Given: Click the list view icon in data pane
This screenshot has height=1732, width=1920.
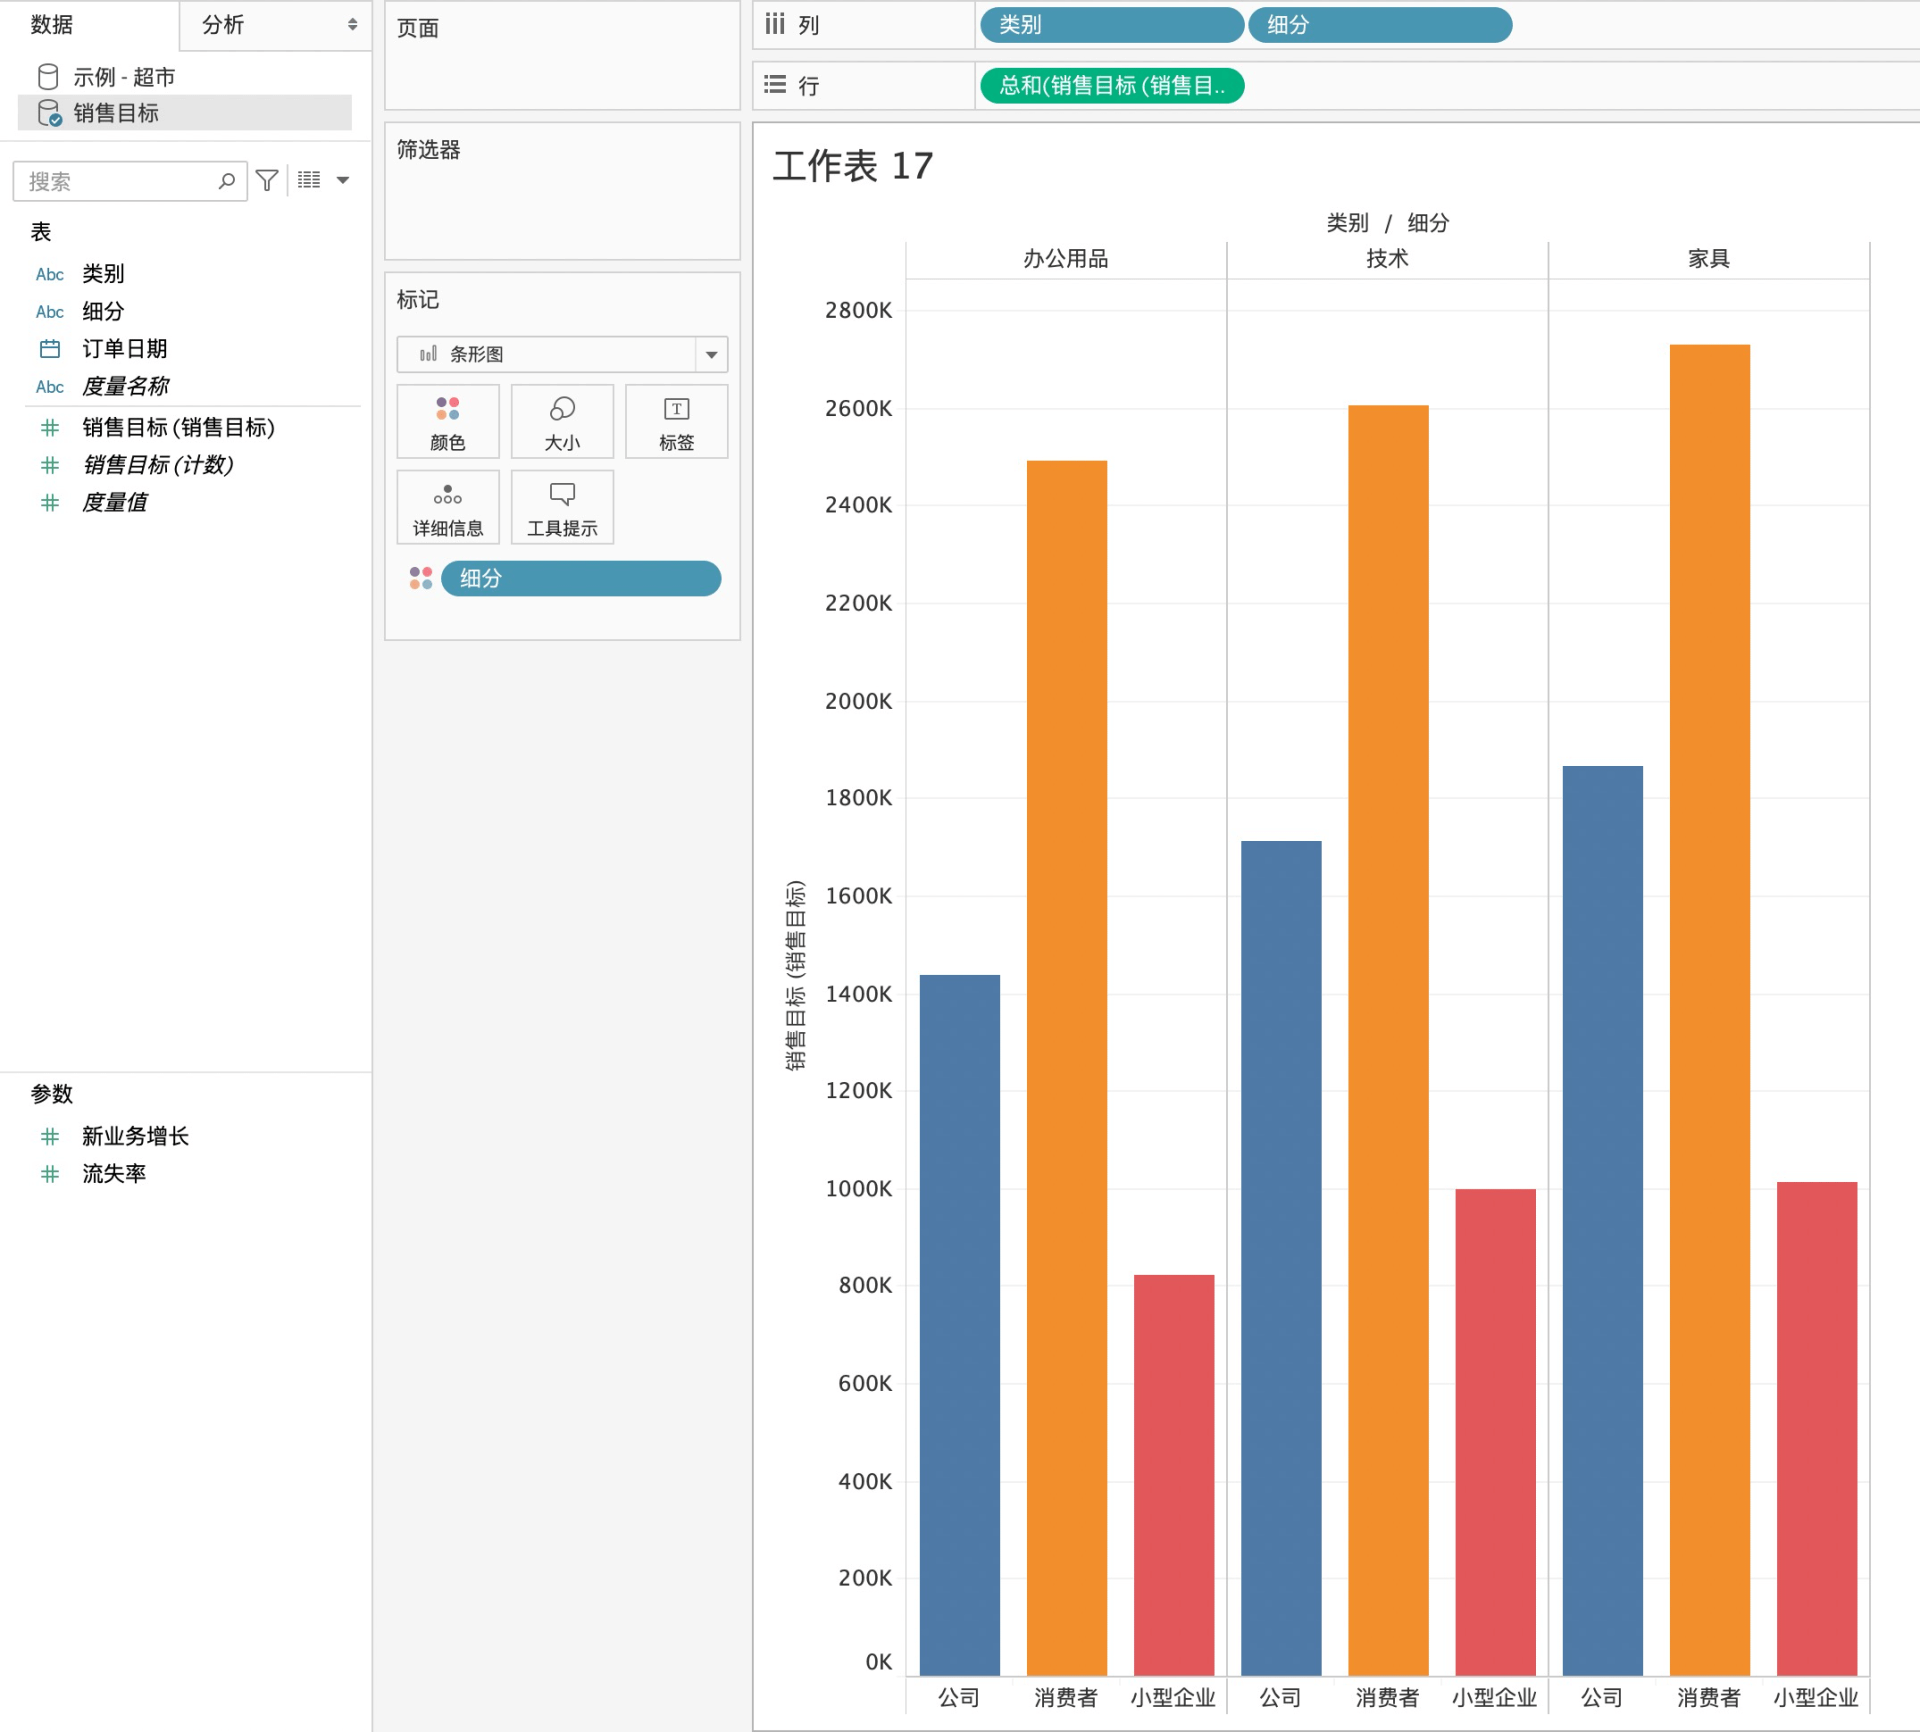Looking at the screenshot, I should (309, 180).
